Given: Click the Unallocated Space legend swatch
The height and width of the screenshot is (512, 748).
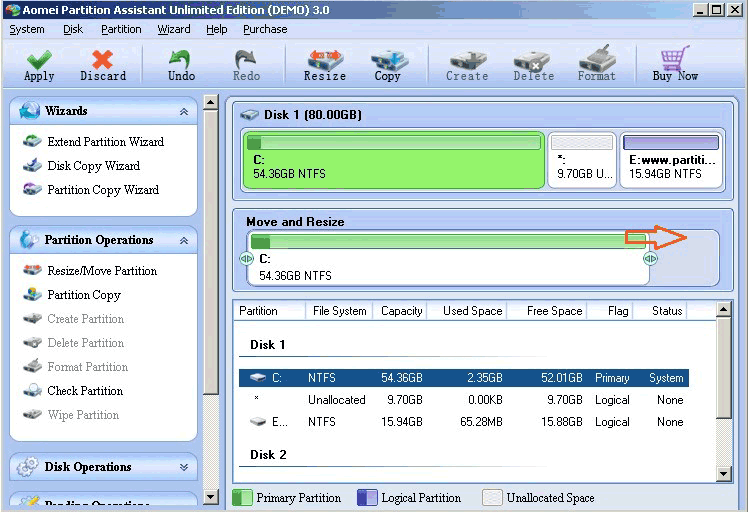Looking at the screenshot, I should pos(492,498).
